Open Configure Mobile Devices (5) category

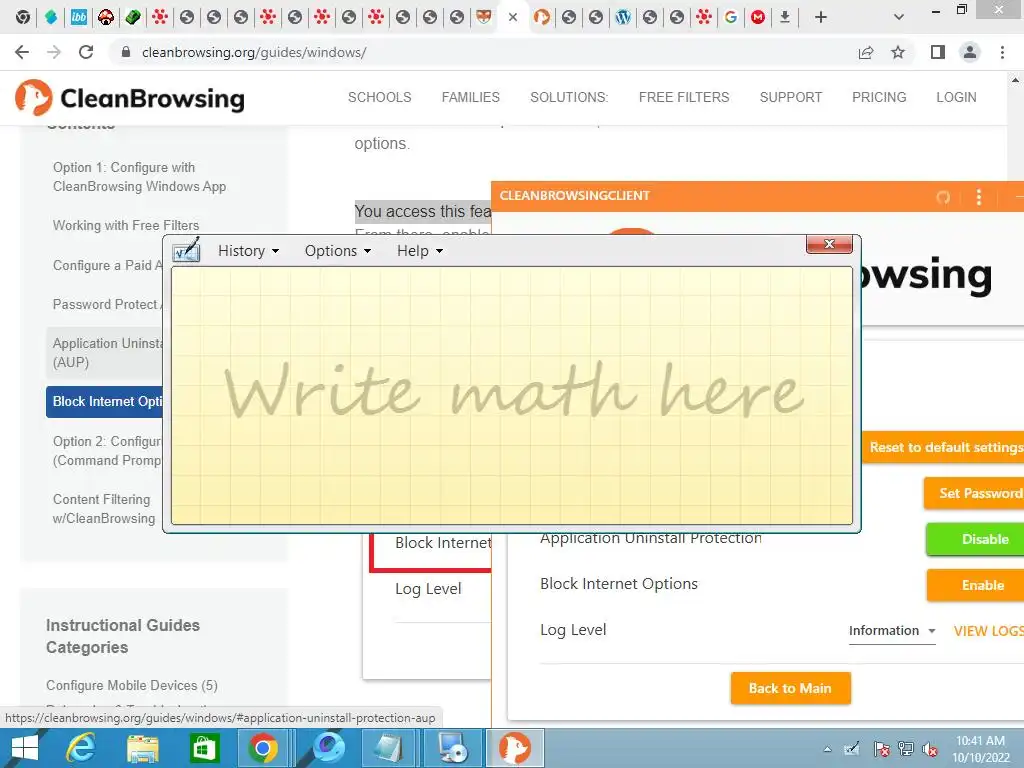(132, 685)
